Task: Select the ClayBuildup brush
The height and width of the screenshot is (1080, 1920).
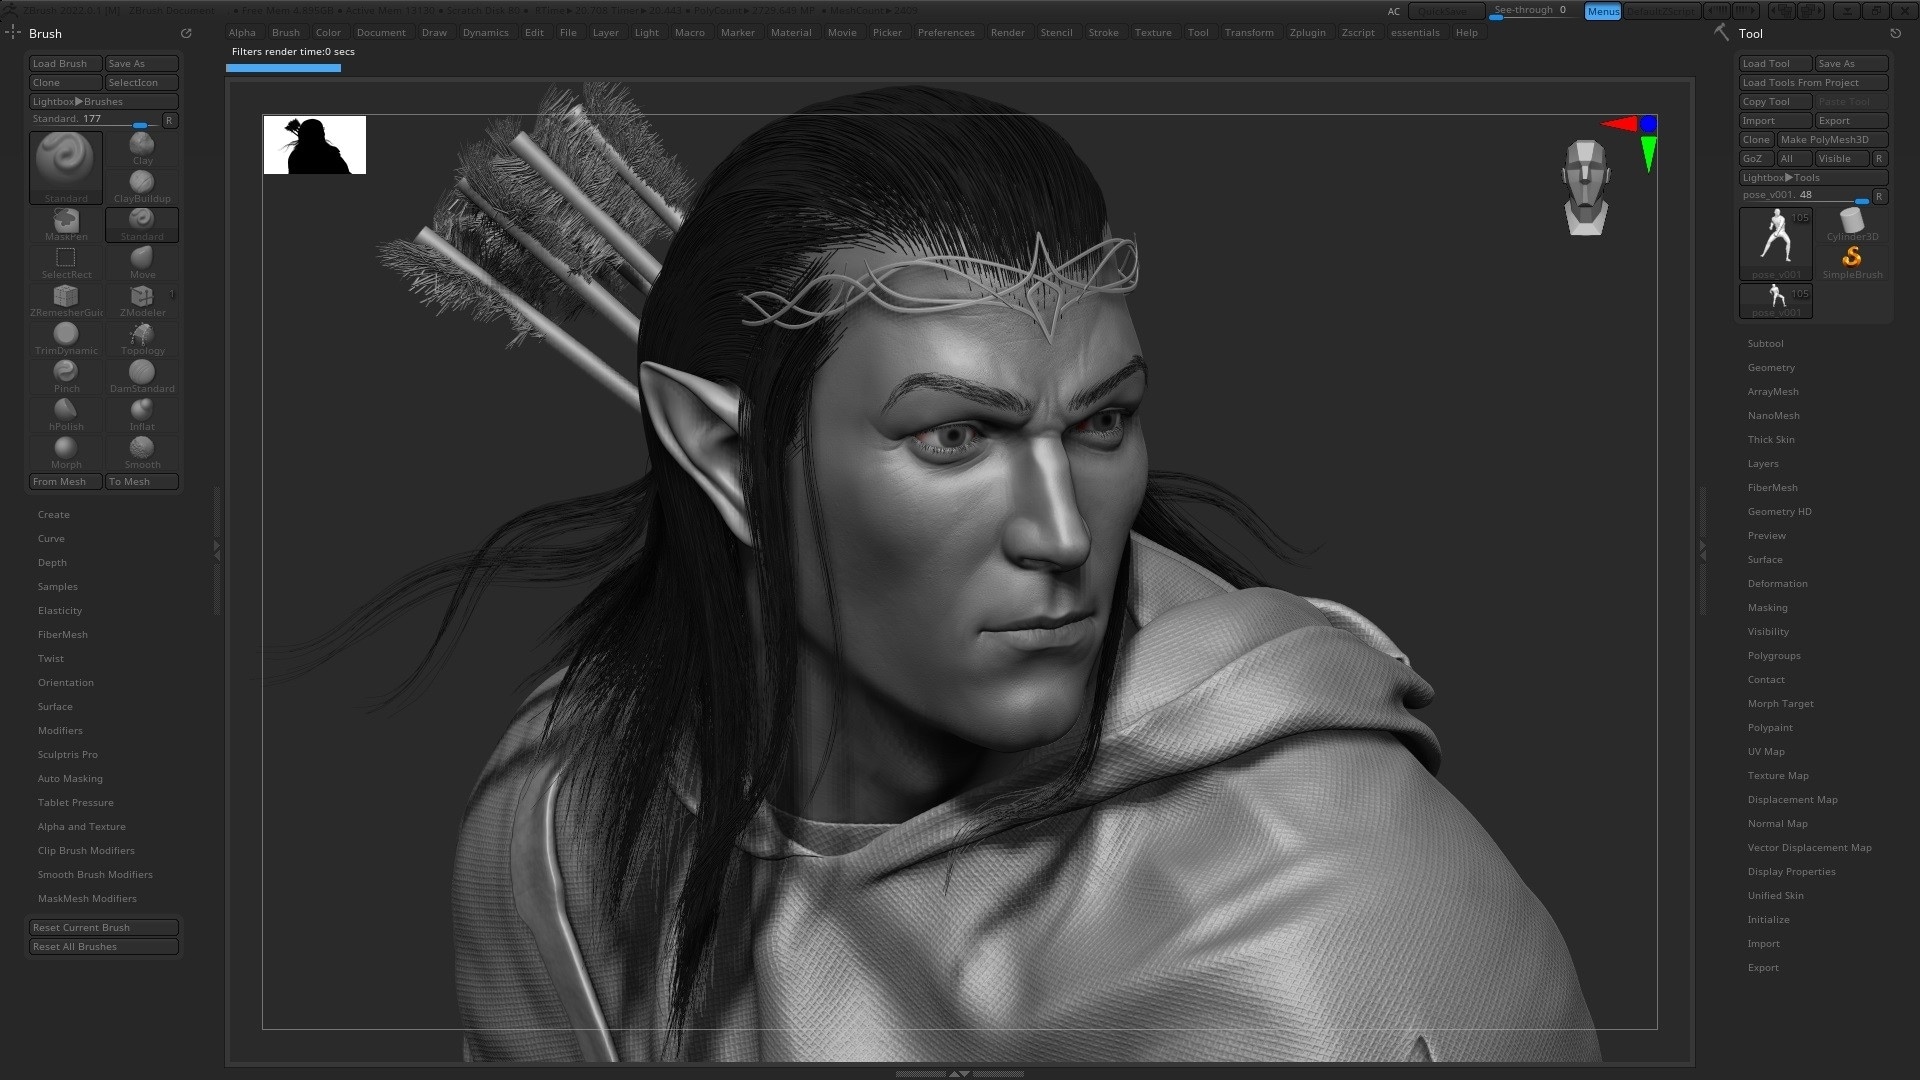Action: tap(142, 184)
